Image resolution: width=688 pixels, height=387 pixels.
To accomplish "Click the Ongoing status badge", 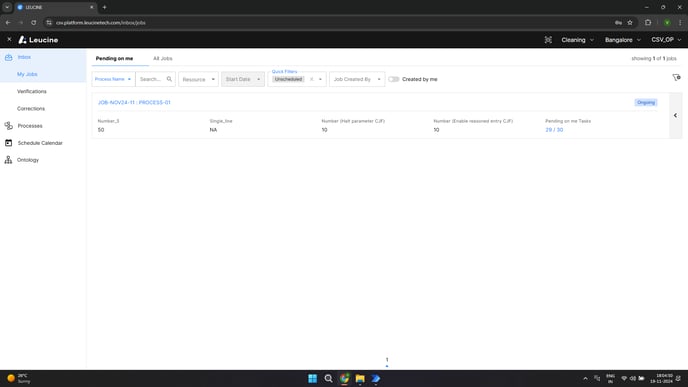I will click(645, 103).
